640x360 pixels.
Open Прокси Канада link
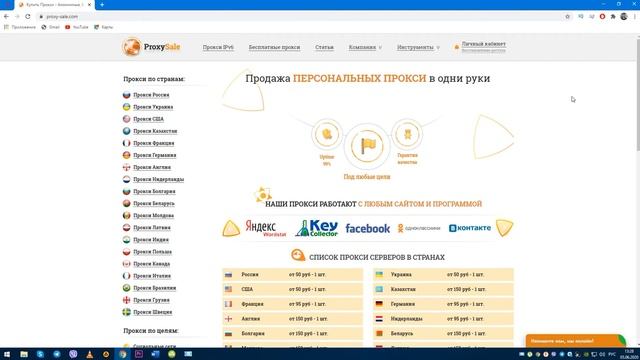(x=151, y=264)
